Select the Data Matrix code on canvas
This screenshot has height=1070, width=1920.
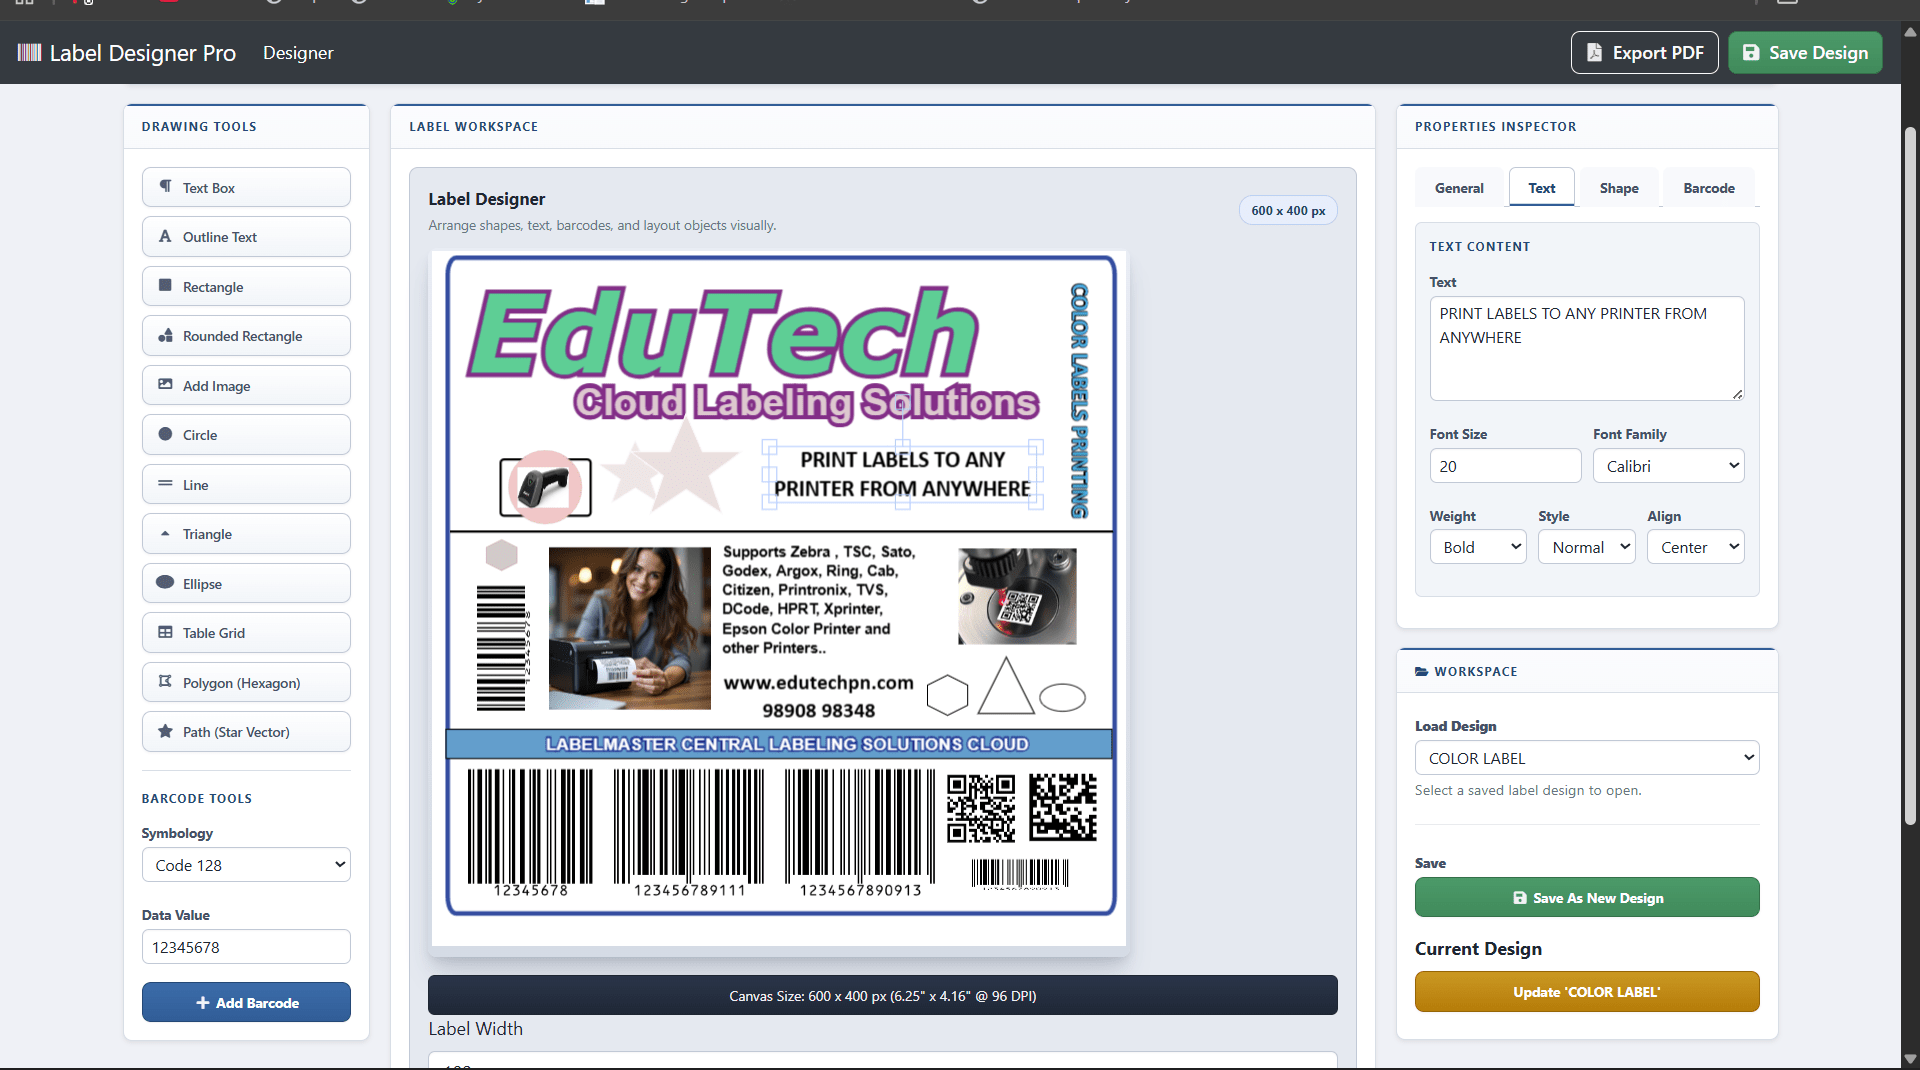(1063, 807)
